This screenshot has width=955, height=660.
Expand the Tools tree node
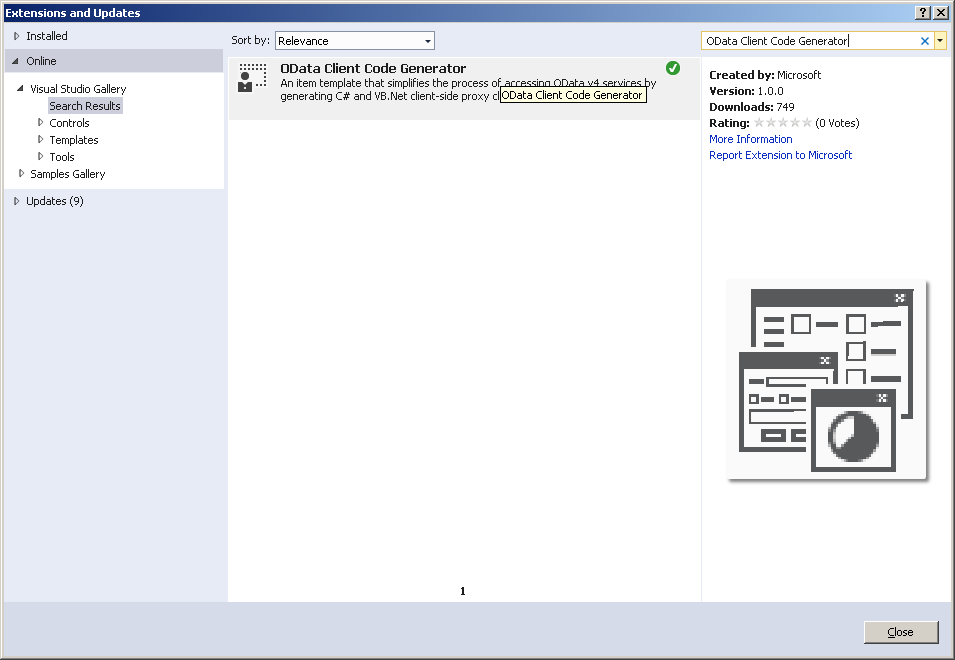(x=41, y=157)
